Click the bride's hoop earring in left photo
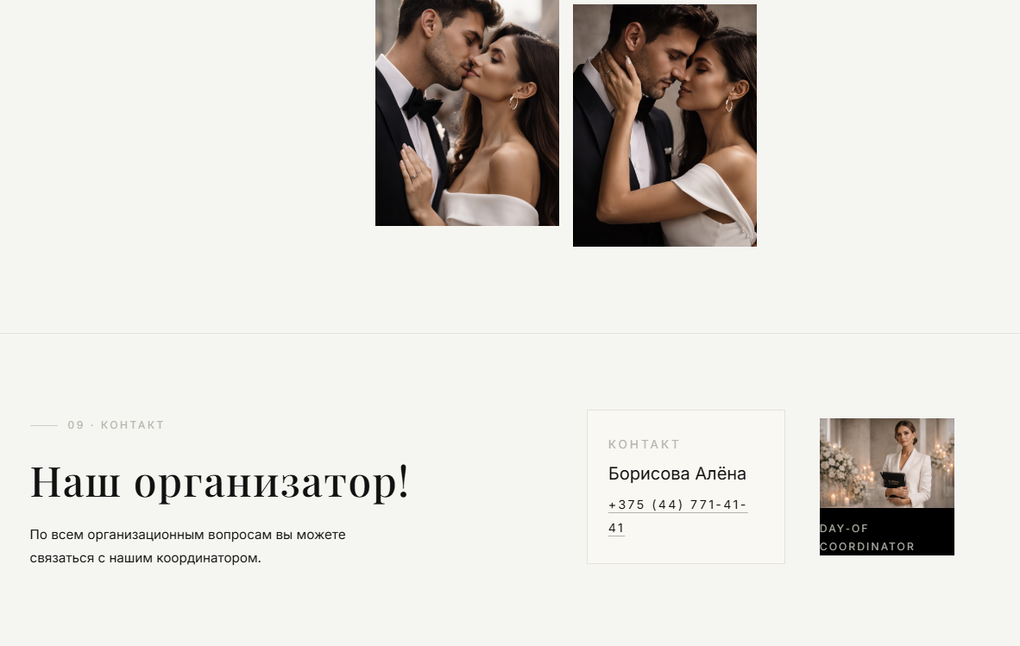Viewport: 1020px width, 646px height. (x=513, y=102)
